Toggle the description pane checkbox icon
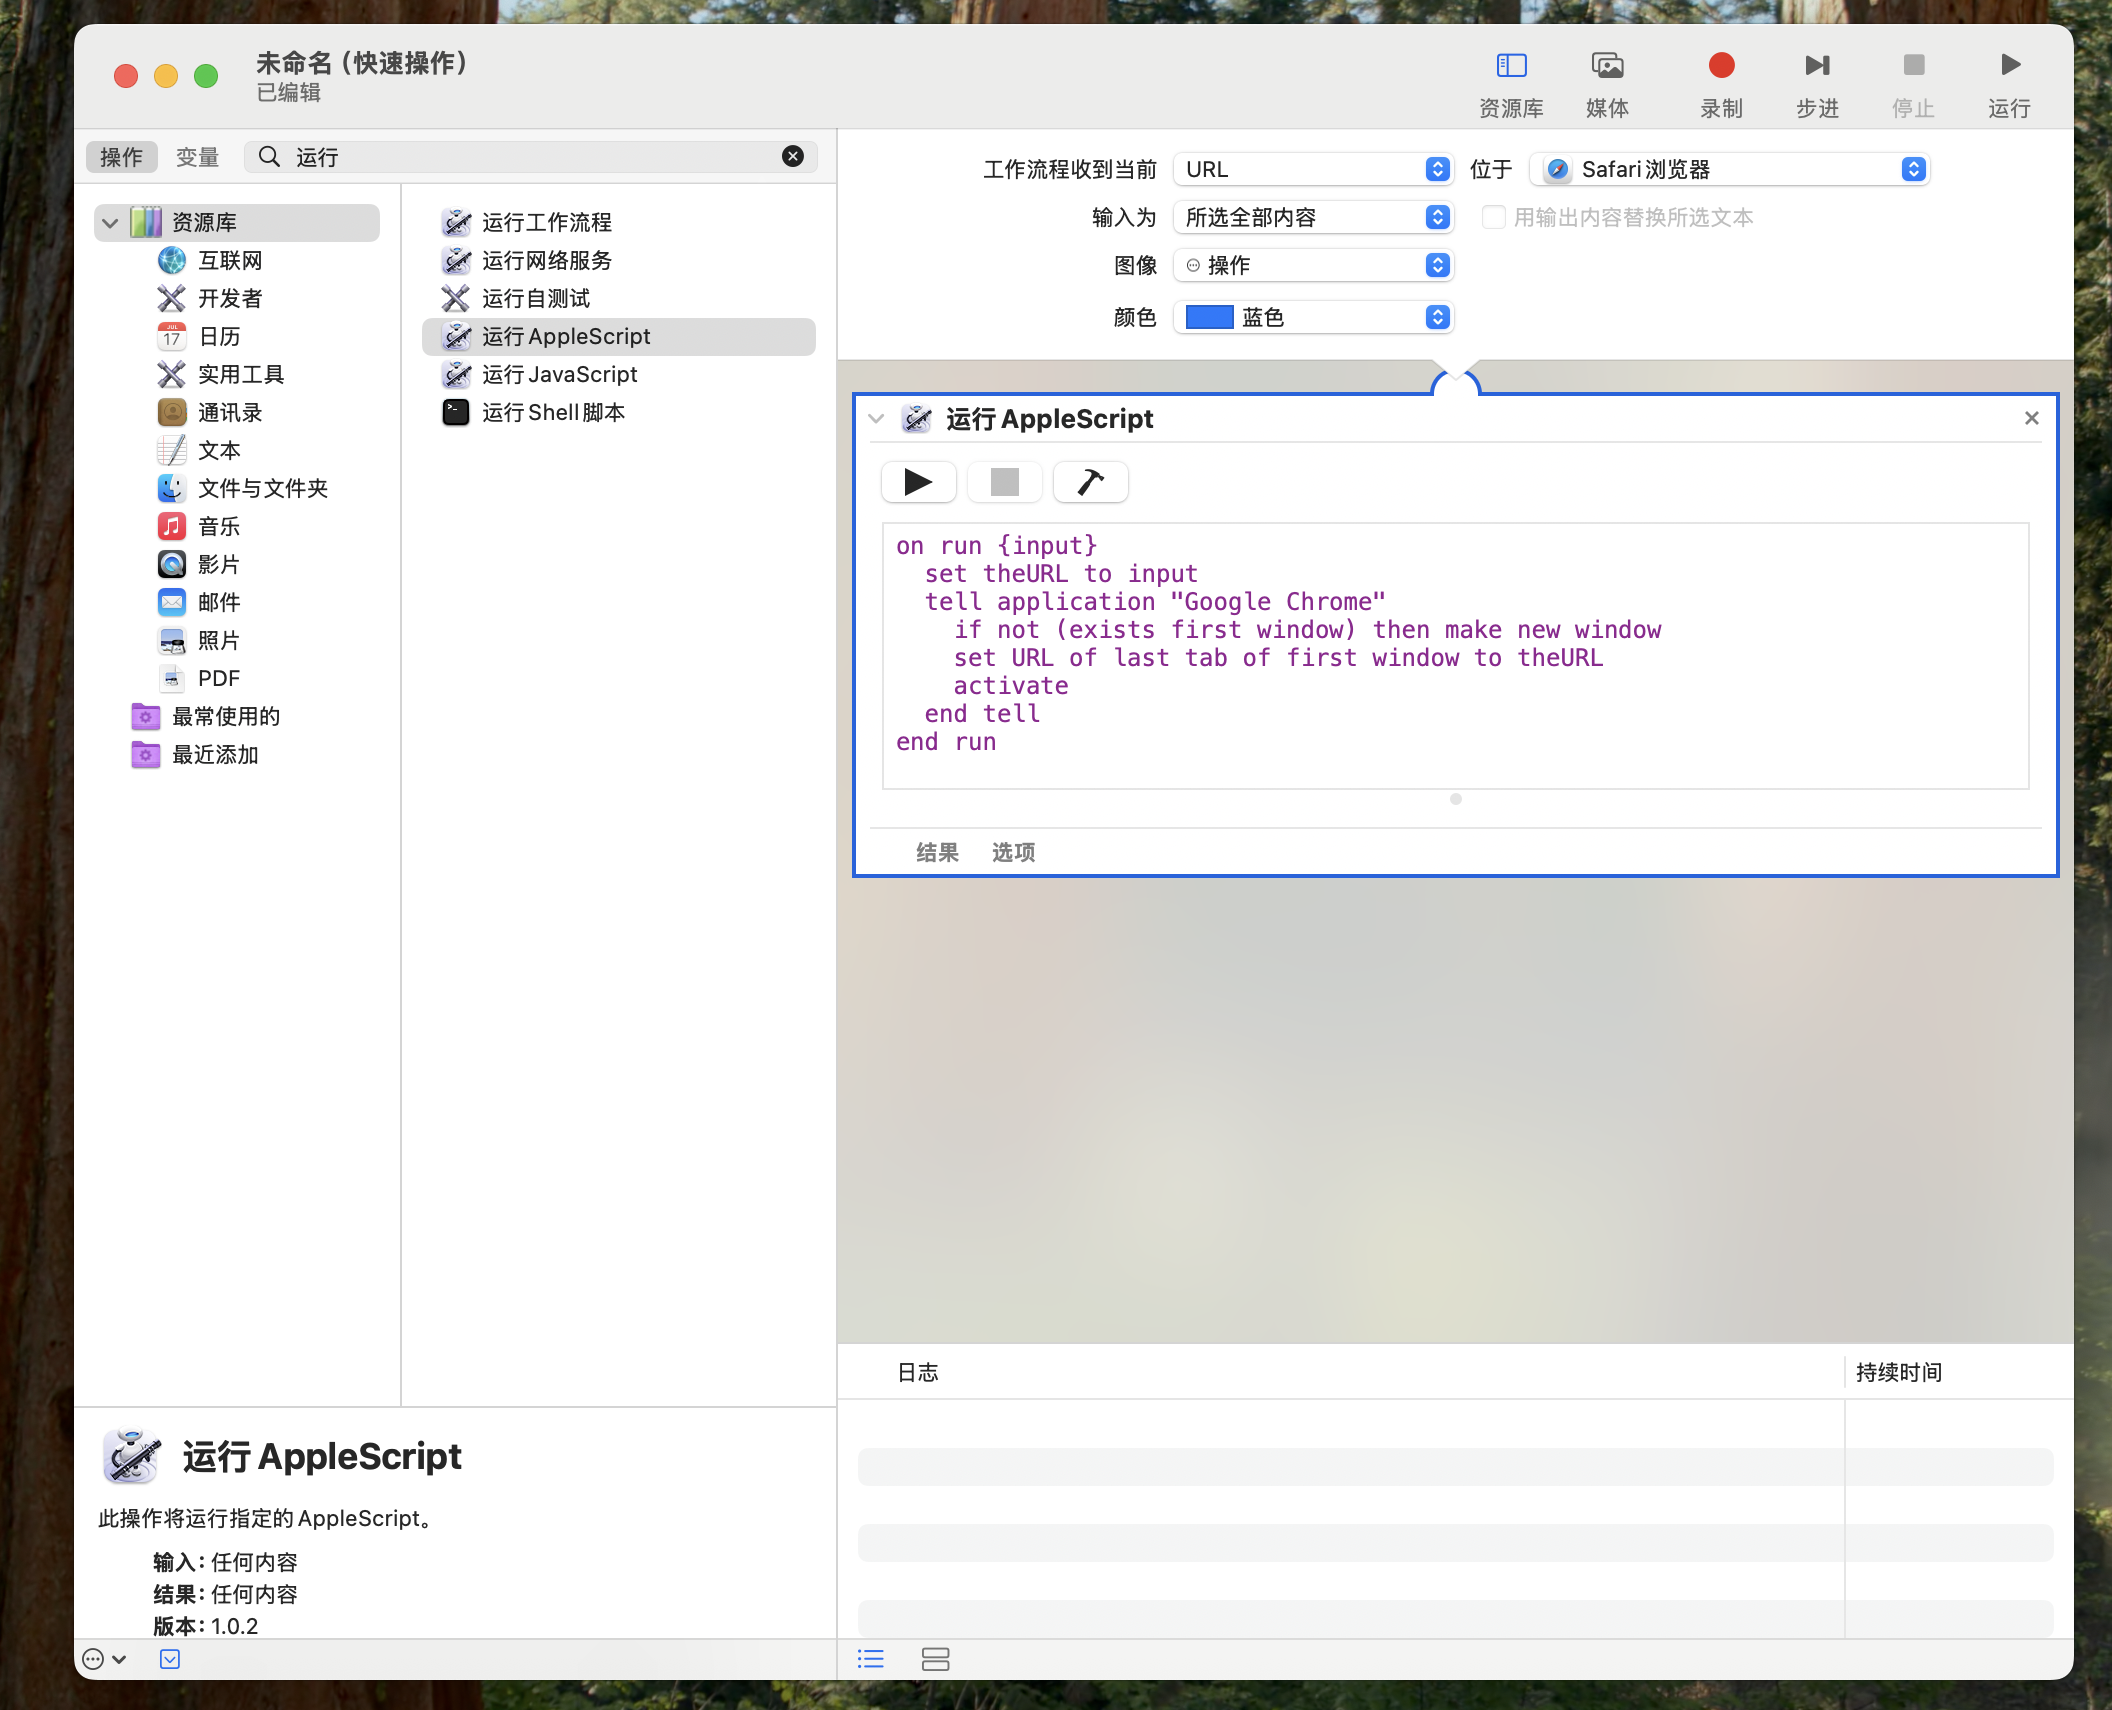 click(x=170, y=1659)
